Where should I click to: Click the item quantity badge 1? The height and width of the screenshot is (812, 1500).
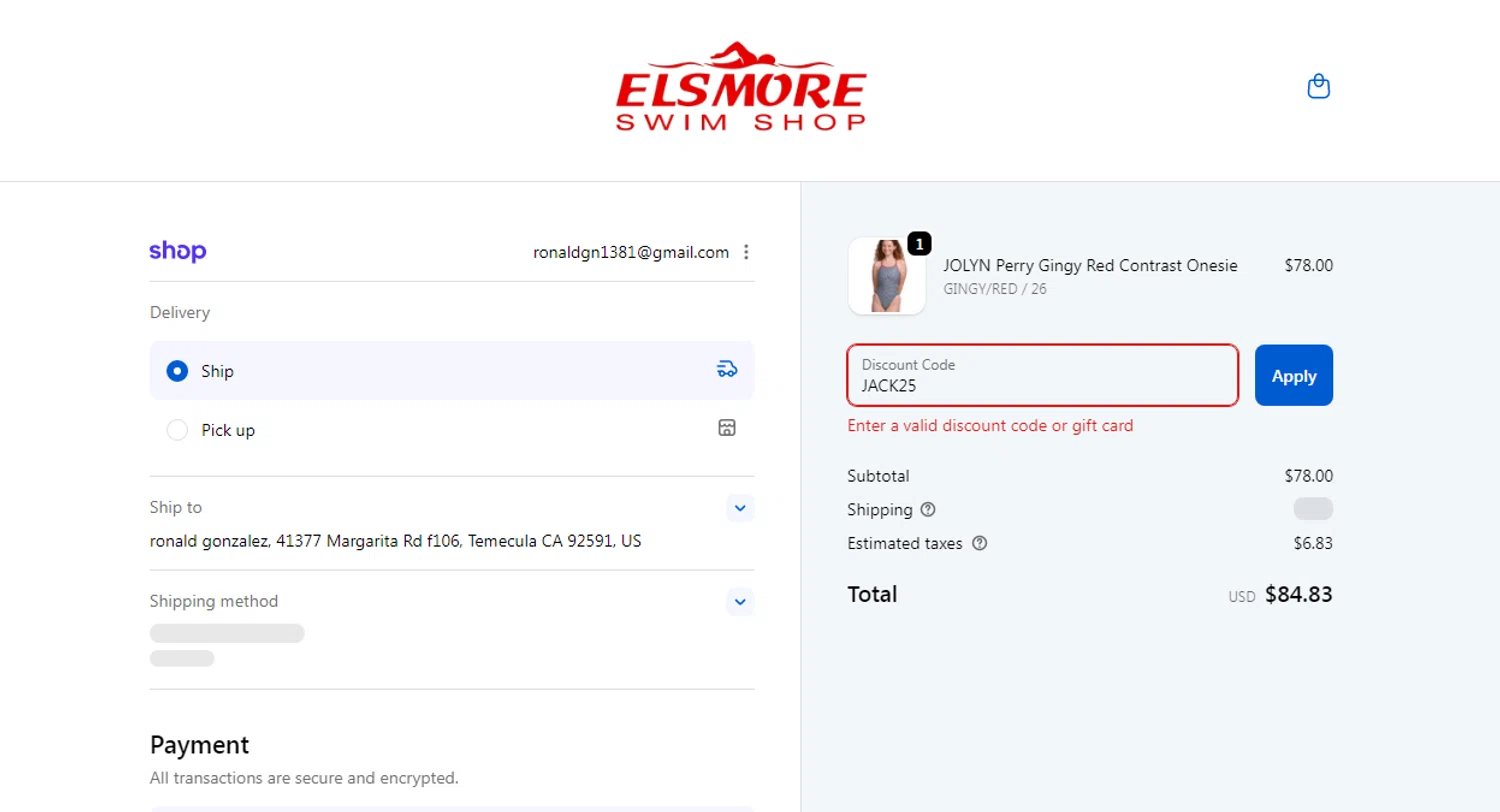[919, 243]
